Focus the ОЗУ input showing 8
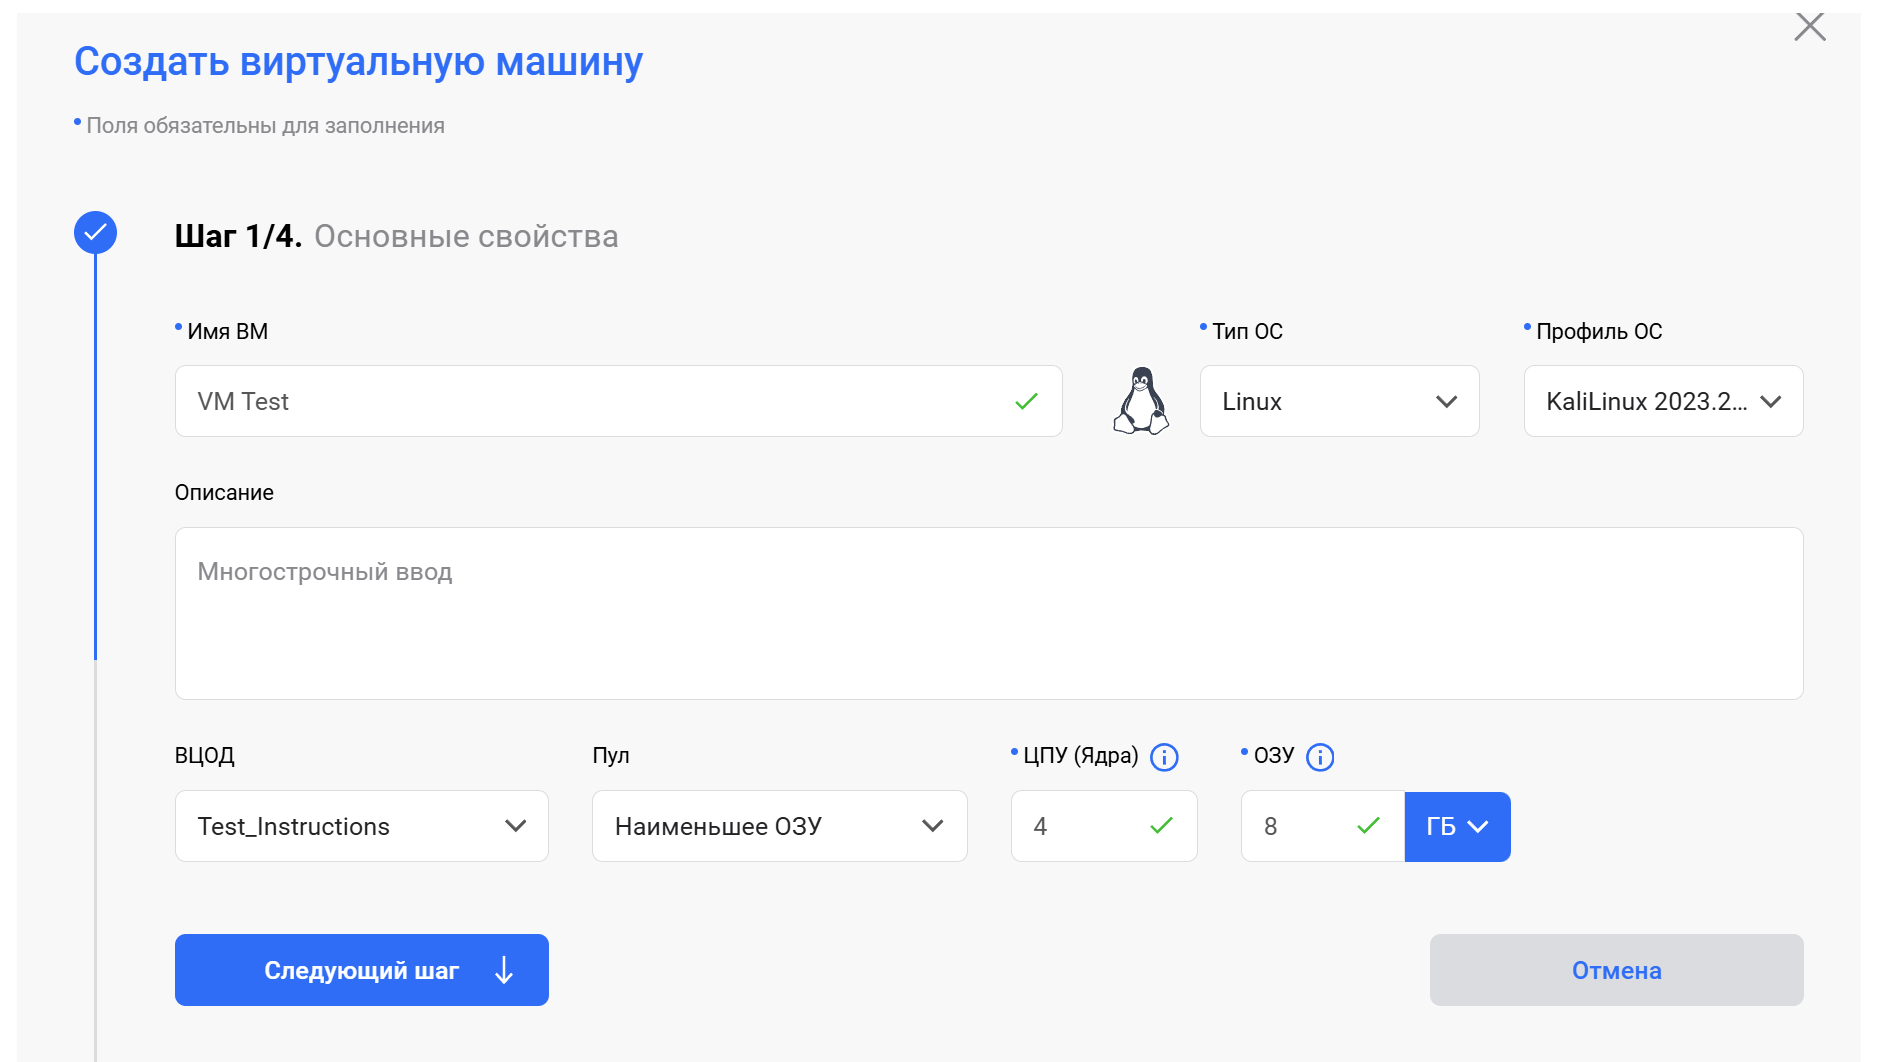 (1322, 826)
